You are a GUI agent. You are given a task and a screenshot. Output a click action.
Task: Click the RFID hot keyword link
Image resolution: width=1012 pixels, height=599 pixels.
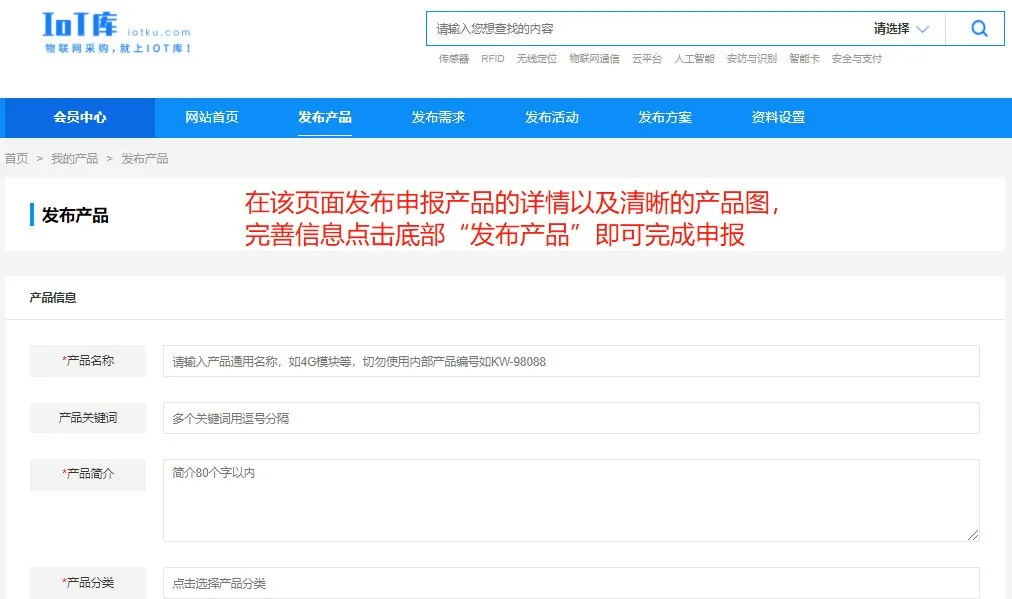pos(492,59)
